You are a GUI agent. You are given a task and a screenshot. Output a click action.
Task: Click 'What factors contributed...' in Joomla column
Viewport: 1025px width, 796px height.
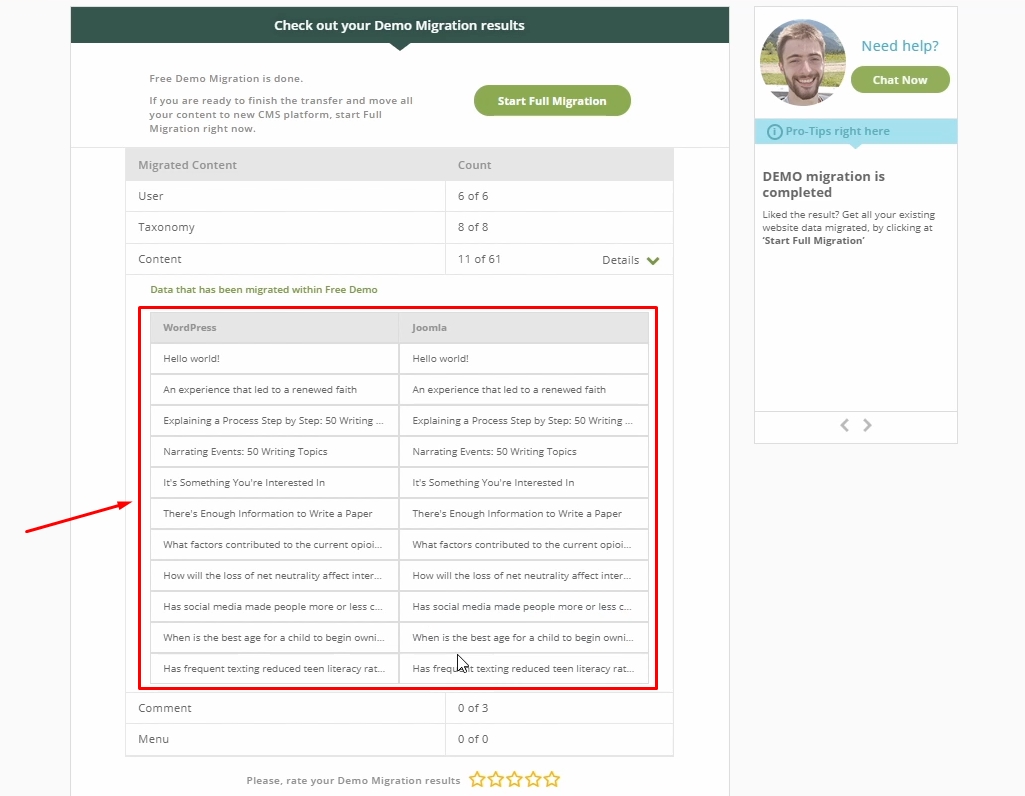[522, 545]
